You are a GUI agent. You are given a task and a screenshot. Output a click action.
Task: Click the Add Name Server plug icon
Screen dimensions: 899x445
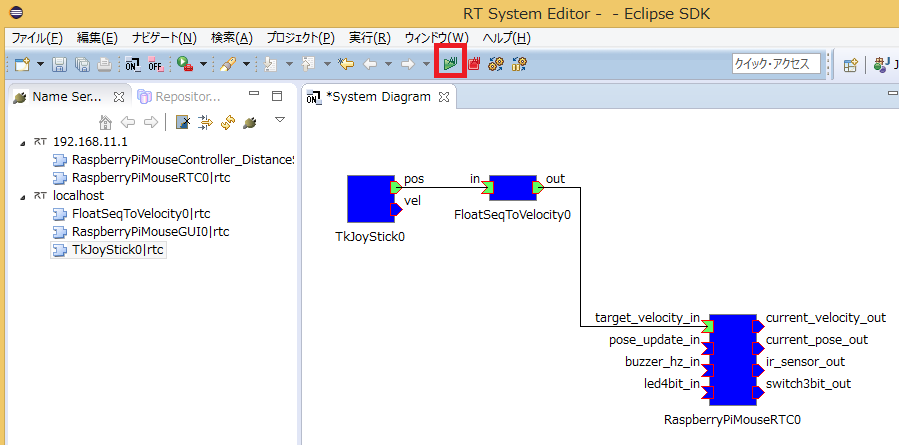click(x=249, y=122)
